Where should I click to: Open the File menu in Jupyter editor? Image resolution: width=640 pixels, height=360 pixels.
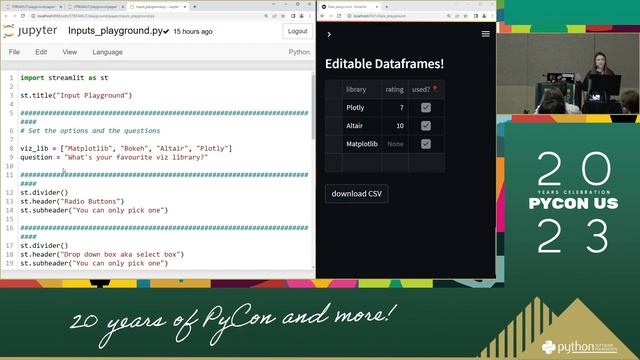pyautogui.click(x=14, y=52)
